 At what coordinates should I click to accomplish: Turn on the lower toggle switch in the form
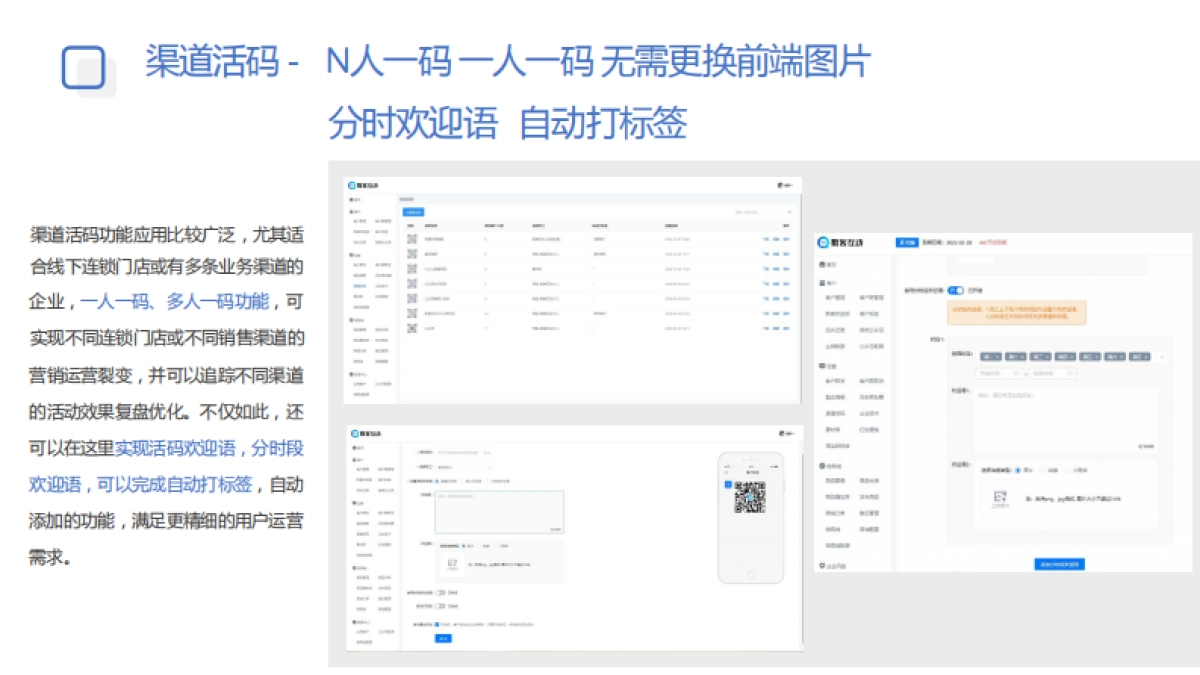click(441, 606)
